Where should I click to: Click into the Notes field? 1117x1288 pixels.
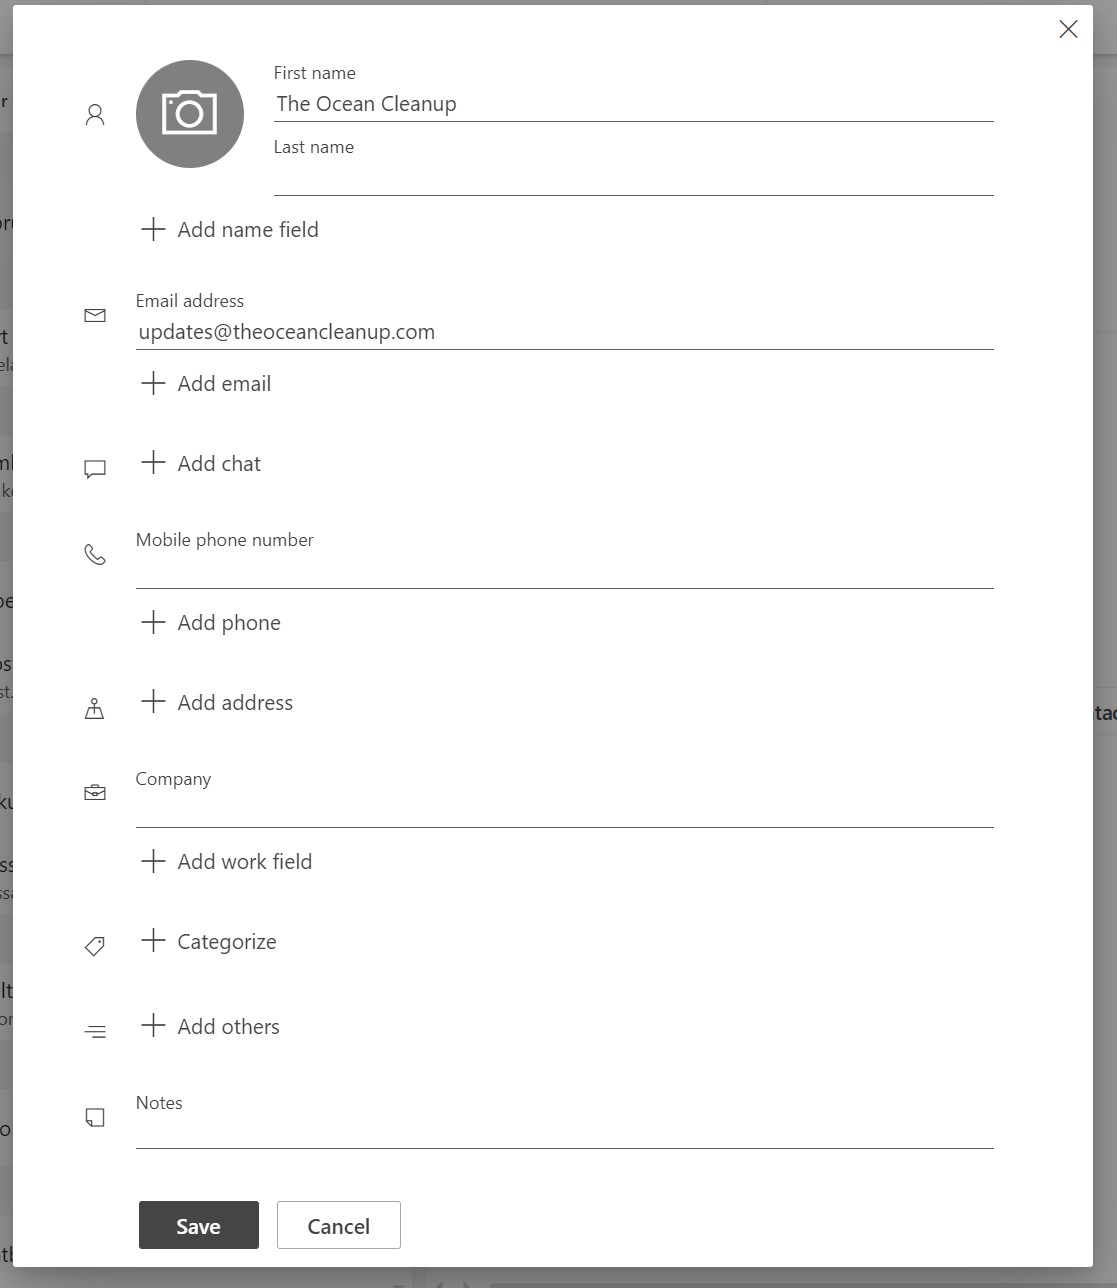(x=564, y=1132)
